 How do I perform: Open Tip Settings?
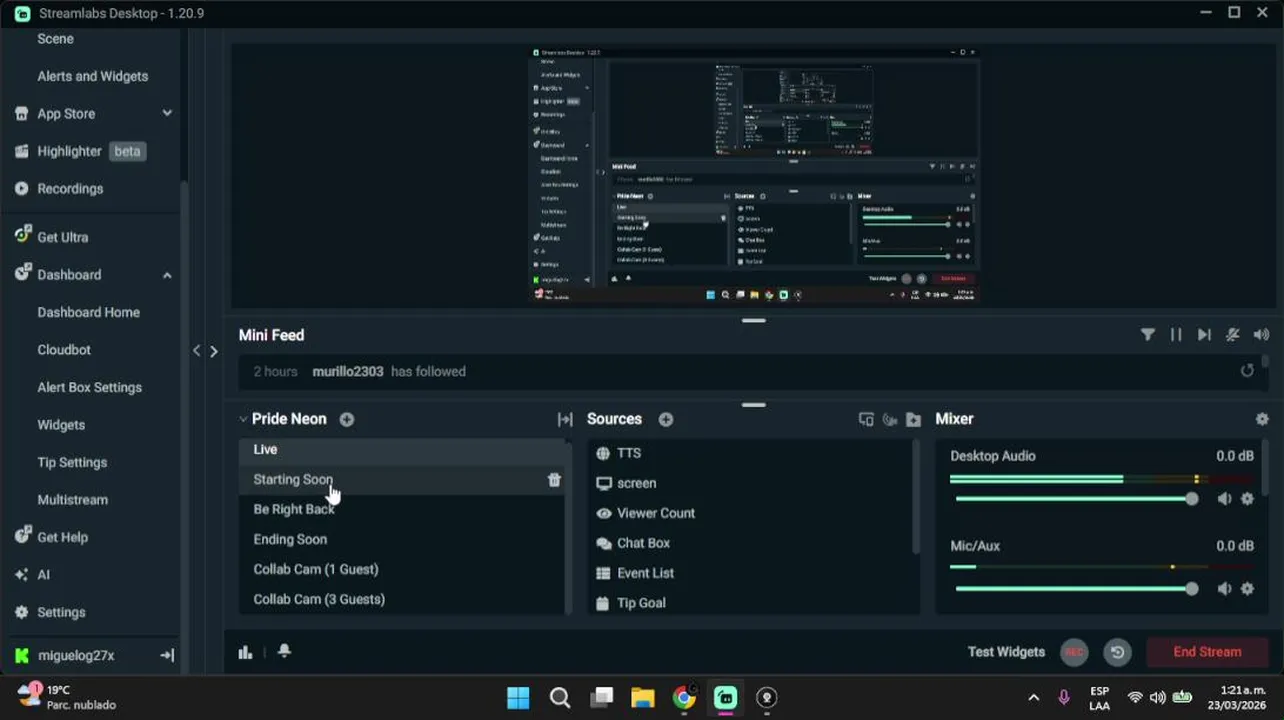pyautogui.click(x=72, y=463)
